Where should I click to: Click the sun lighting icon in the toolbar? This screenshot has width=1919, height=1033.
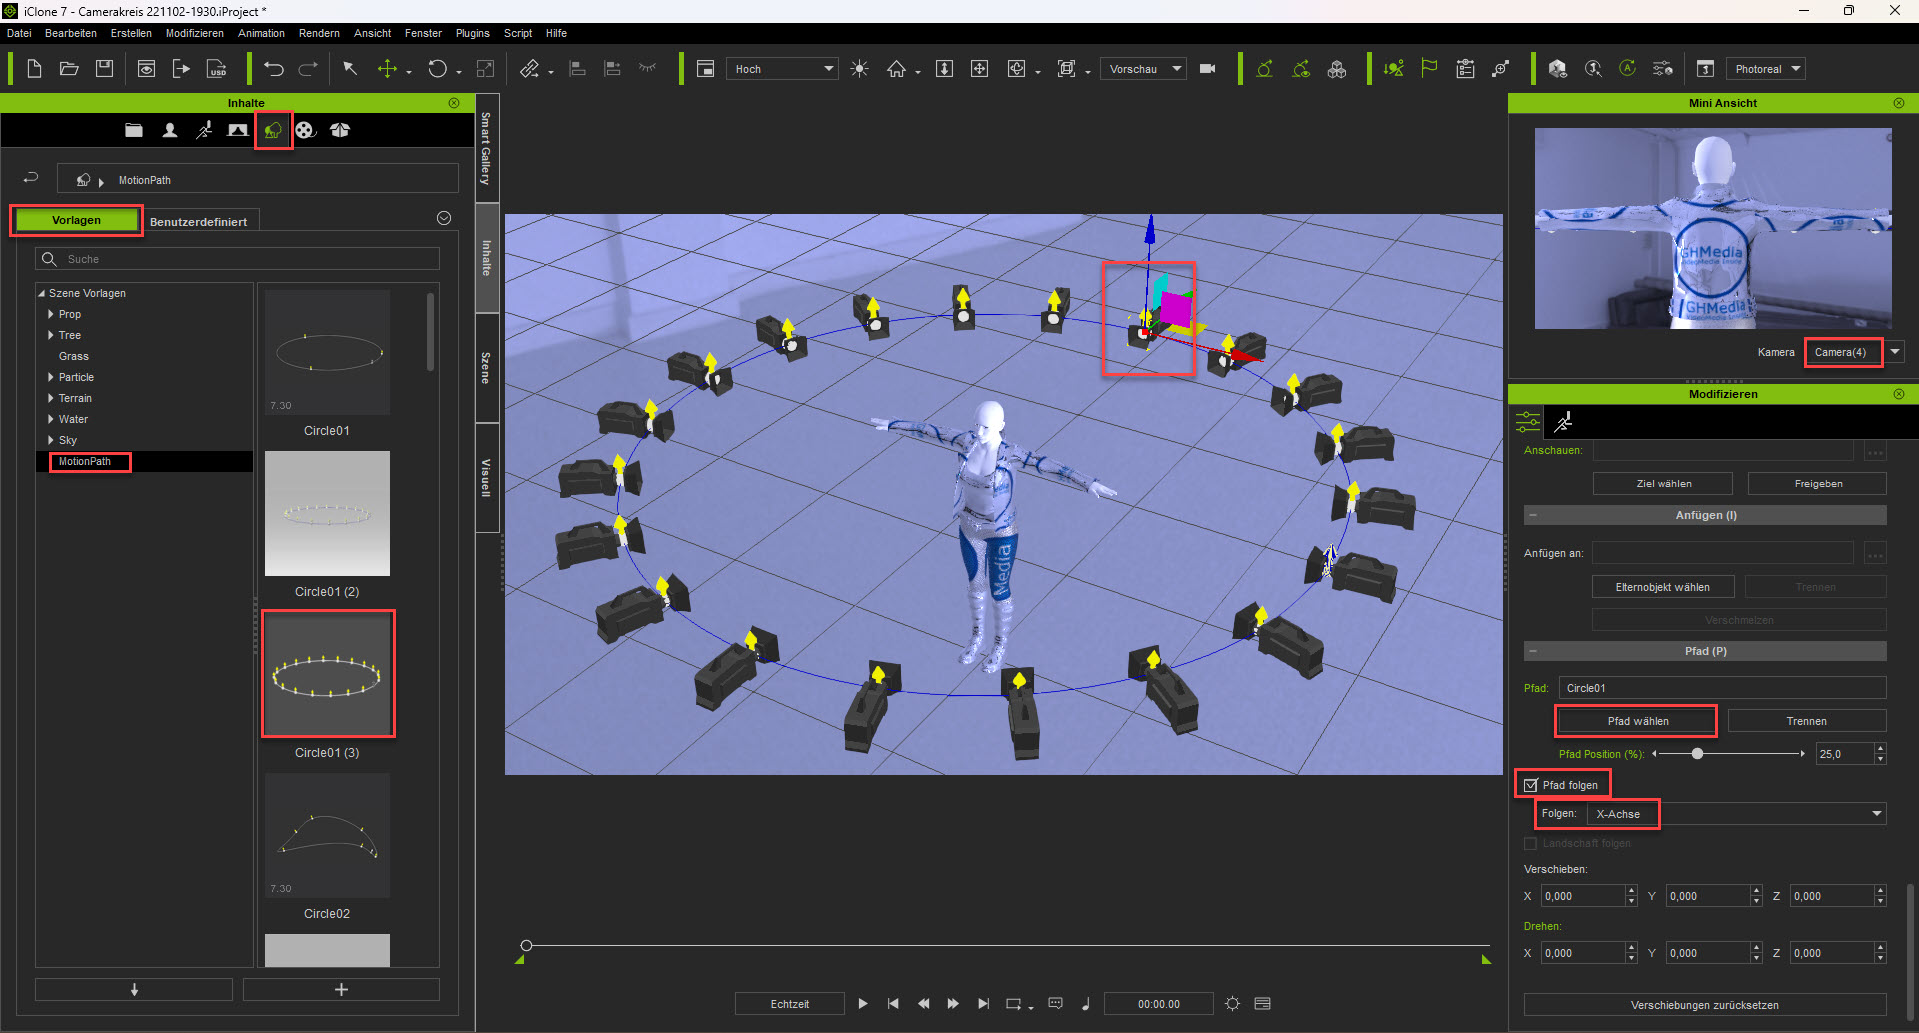pyautogui.click(x=859, y=69)
